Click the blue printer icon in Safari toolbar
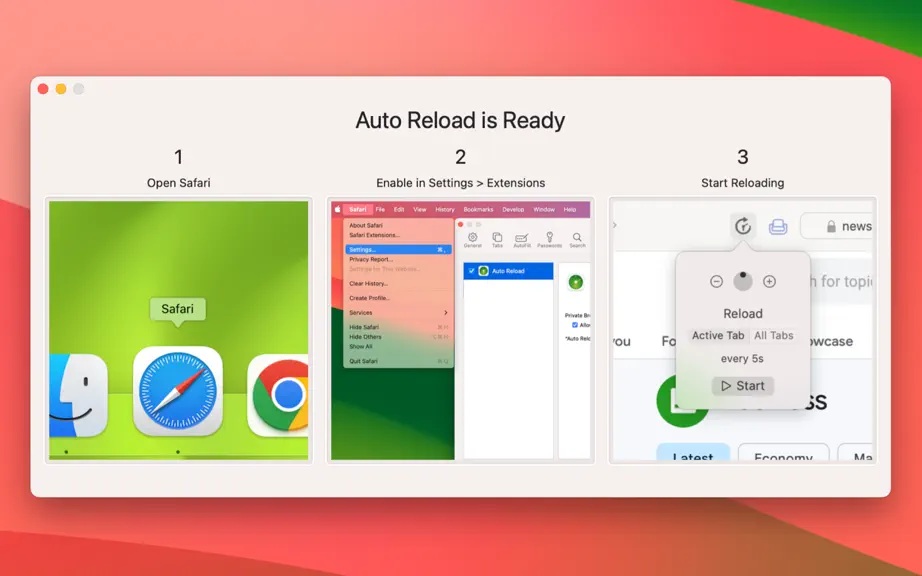 (x=778, y=226)
